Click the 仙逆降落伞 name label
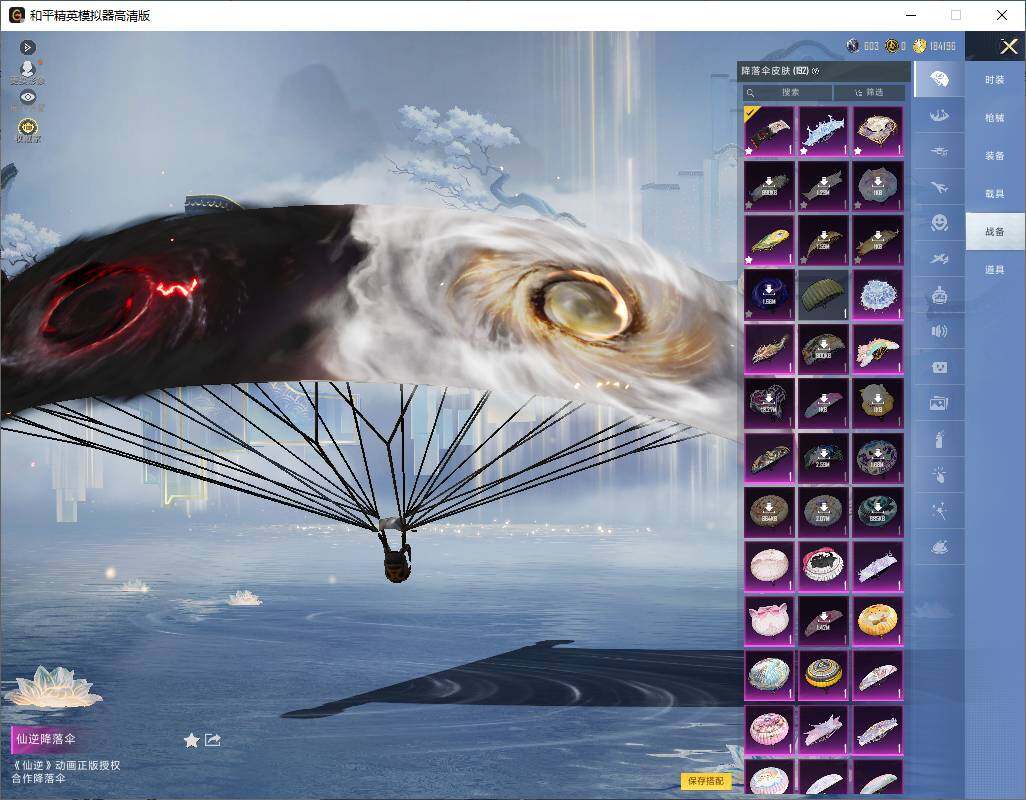 click(x=46, y=739)
